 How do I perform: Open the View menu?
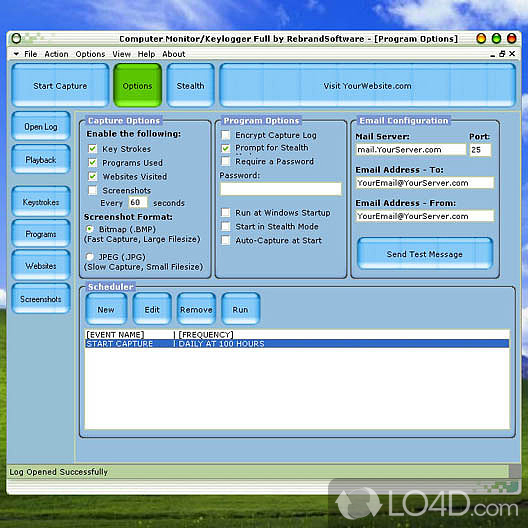(121, 54)
